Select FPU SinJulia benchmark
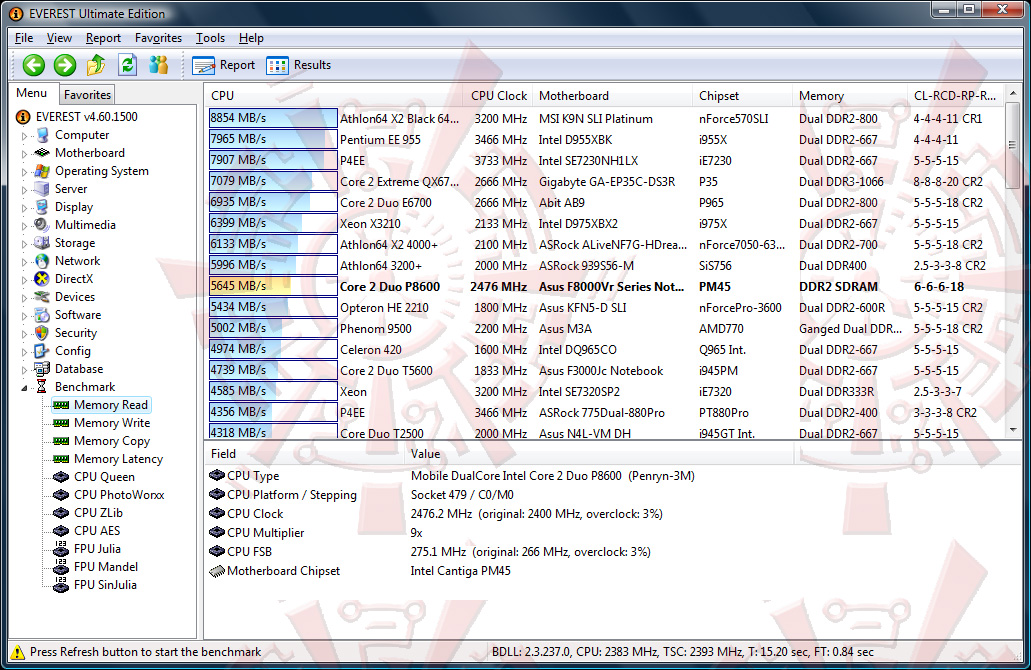Screen dimensions: 1031x670 coord(105,585)
